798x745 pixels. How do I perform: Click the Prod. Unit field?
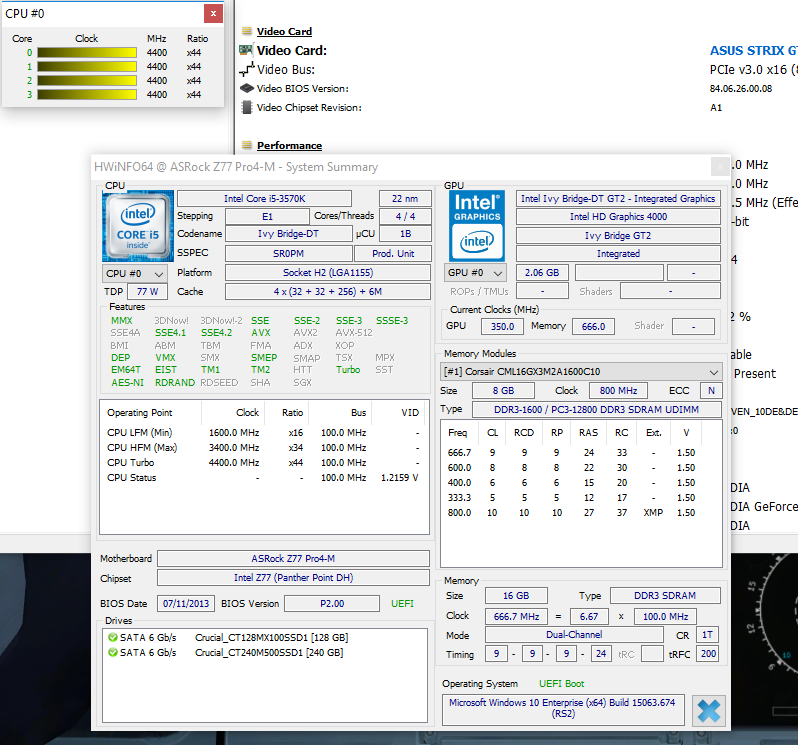[393, 253]
